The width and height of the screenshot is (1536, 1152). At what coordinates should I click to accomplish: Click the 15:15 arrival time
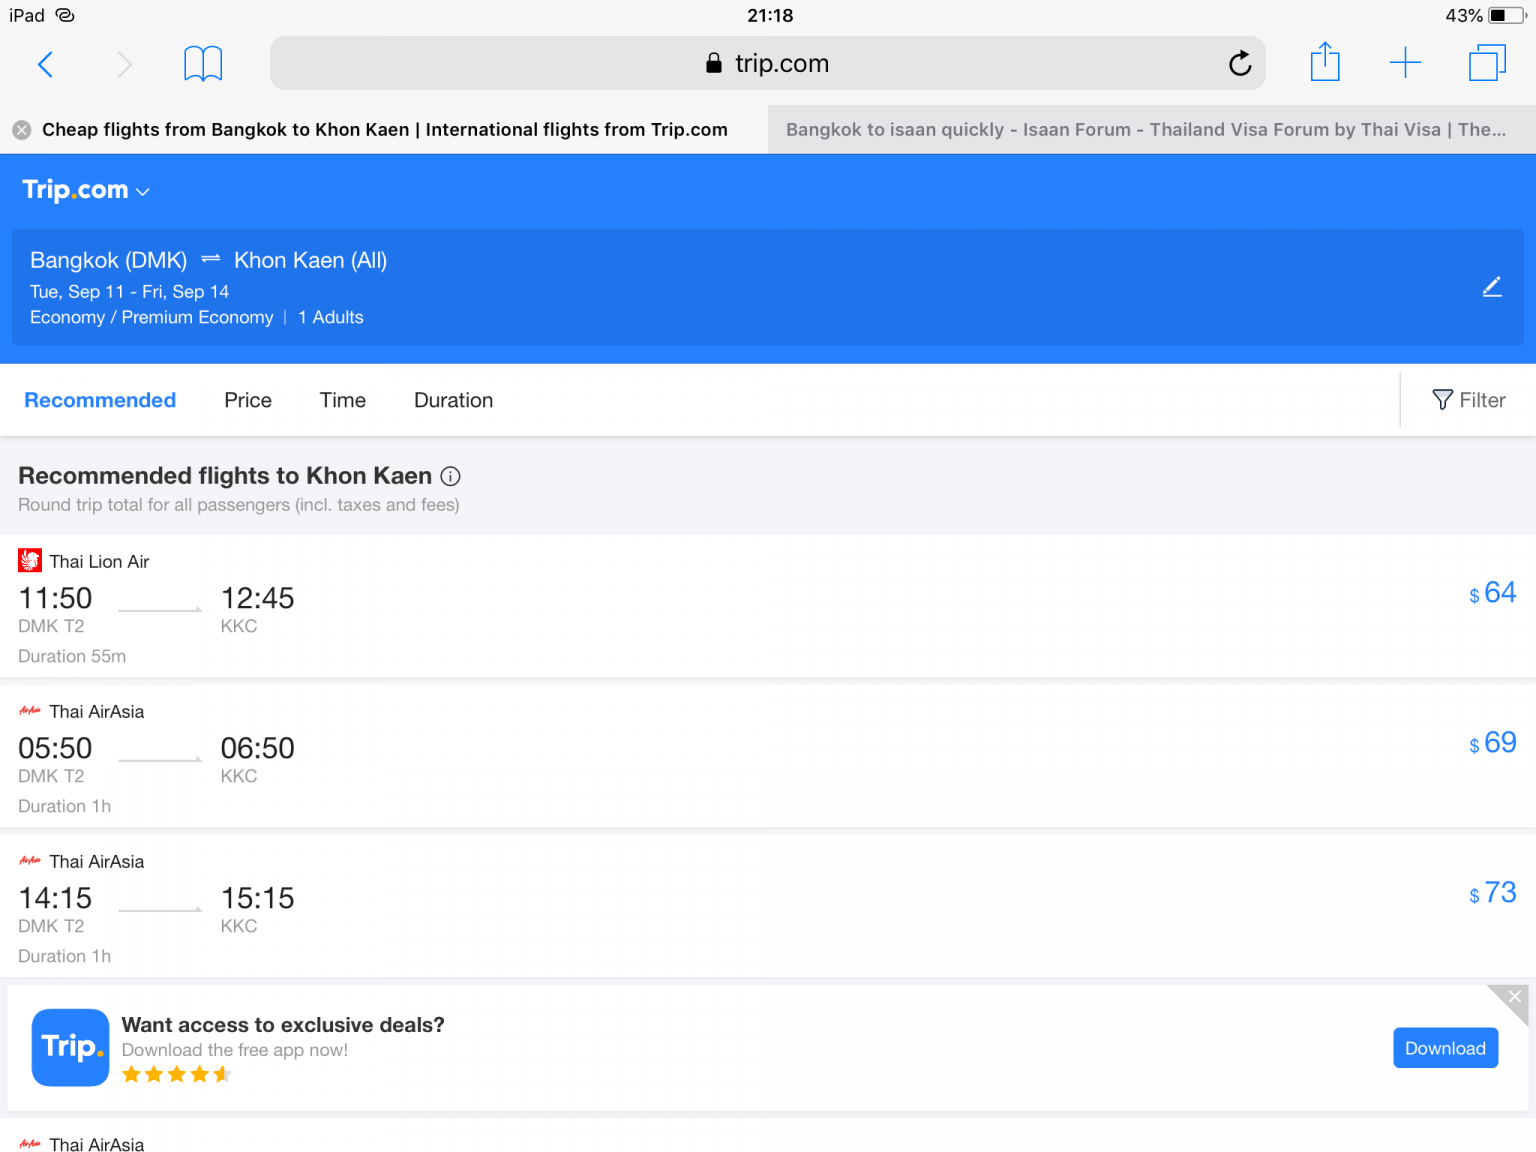[x=258, y=898]
